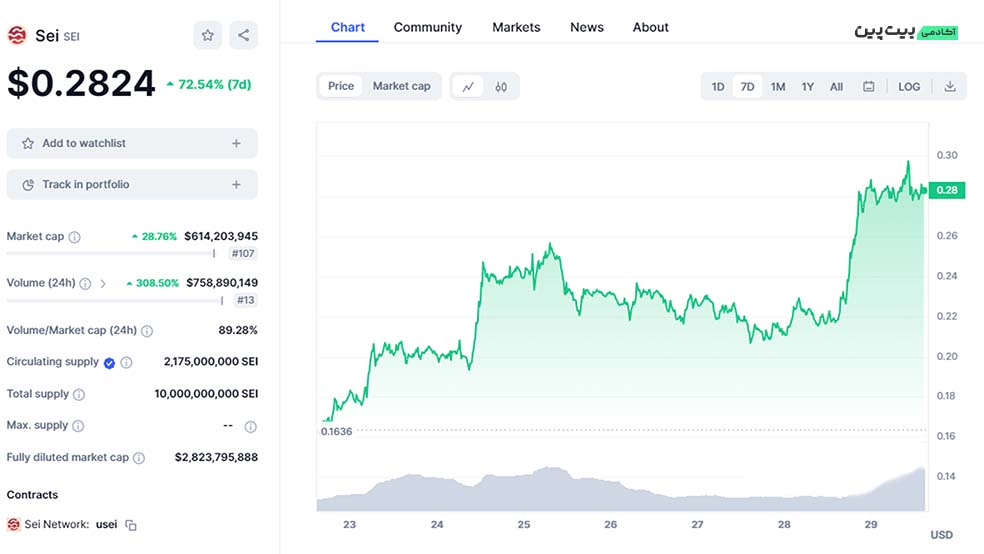Switch to candlestick chart icon
Image resolution: width=984 pixels, height=554 pixels.
tap(501, 87)
